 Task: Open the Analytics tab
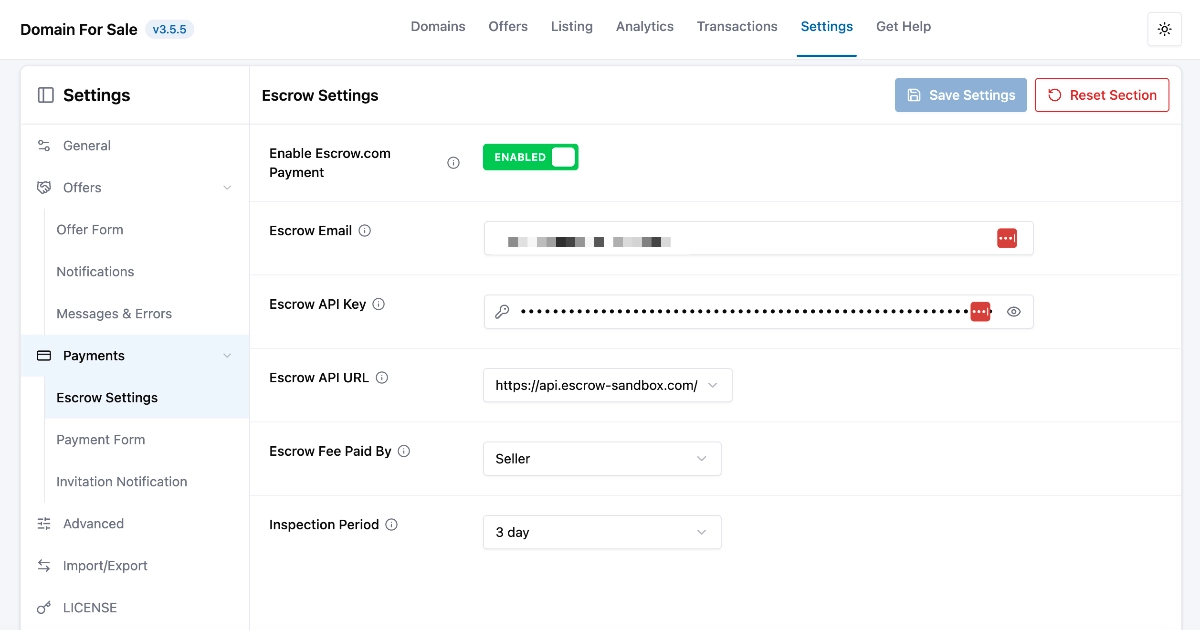[x=645, y=27]
